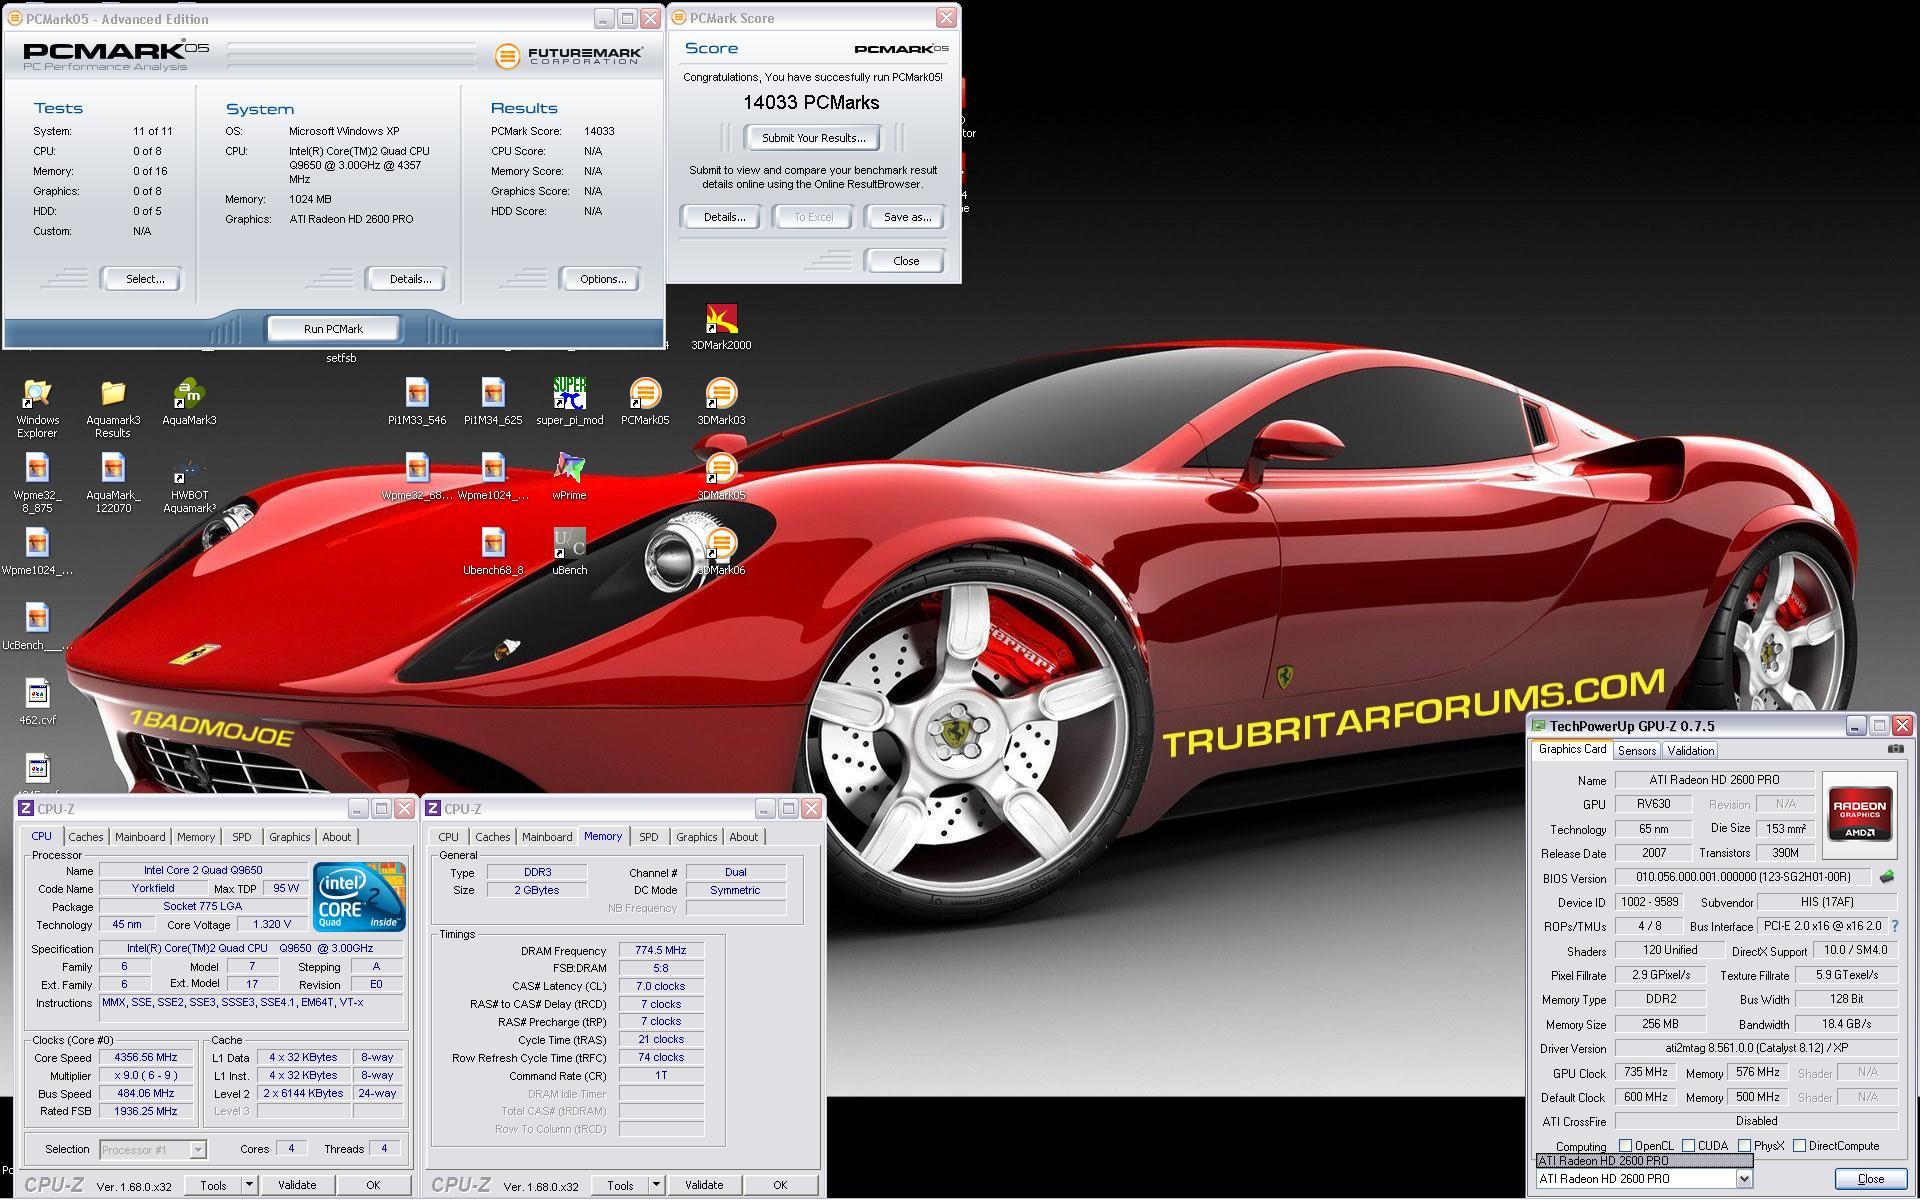Launch the 3DMark05 desktop shortcut
Image resolution: width=1920 pixels, height=1200 pixels.
point(721,477)
